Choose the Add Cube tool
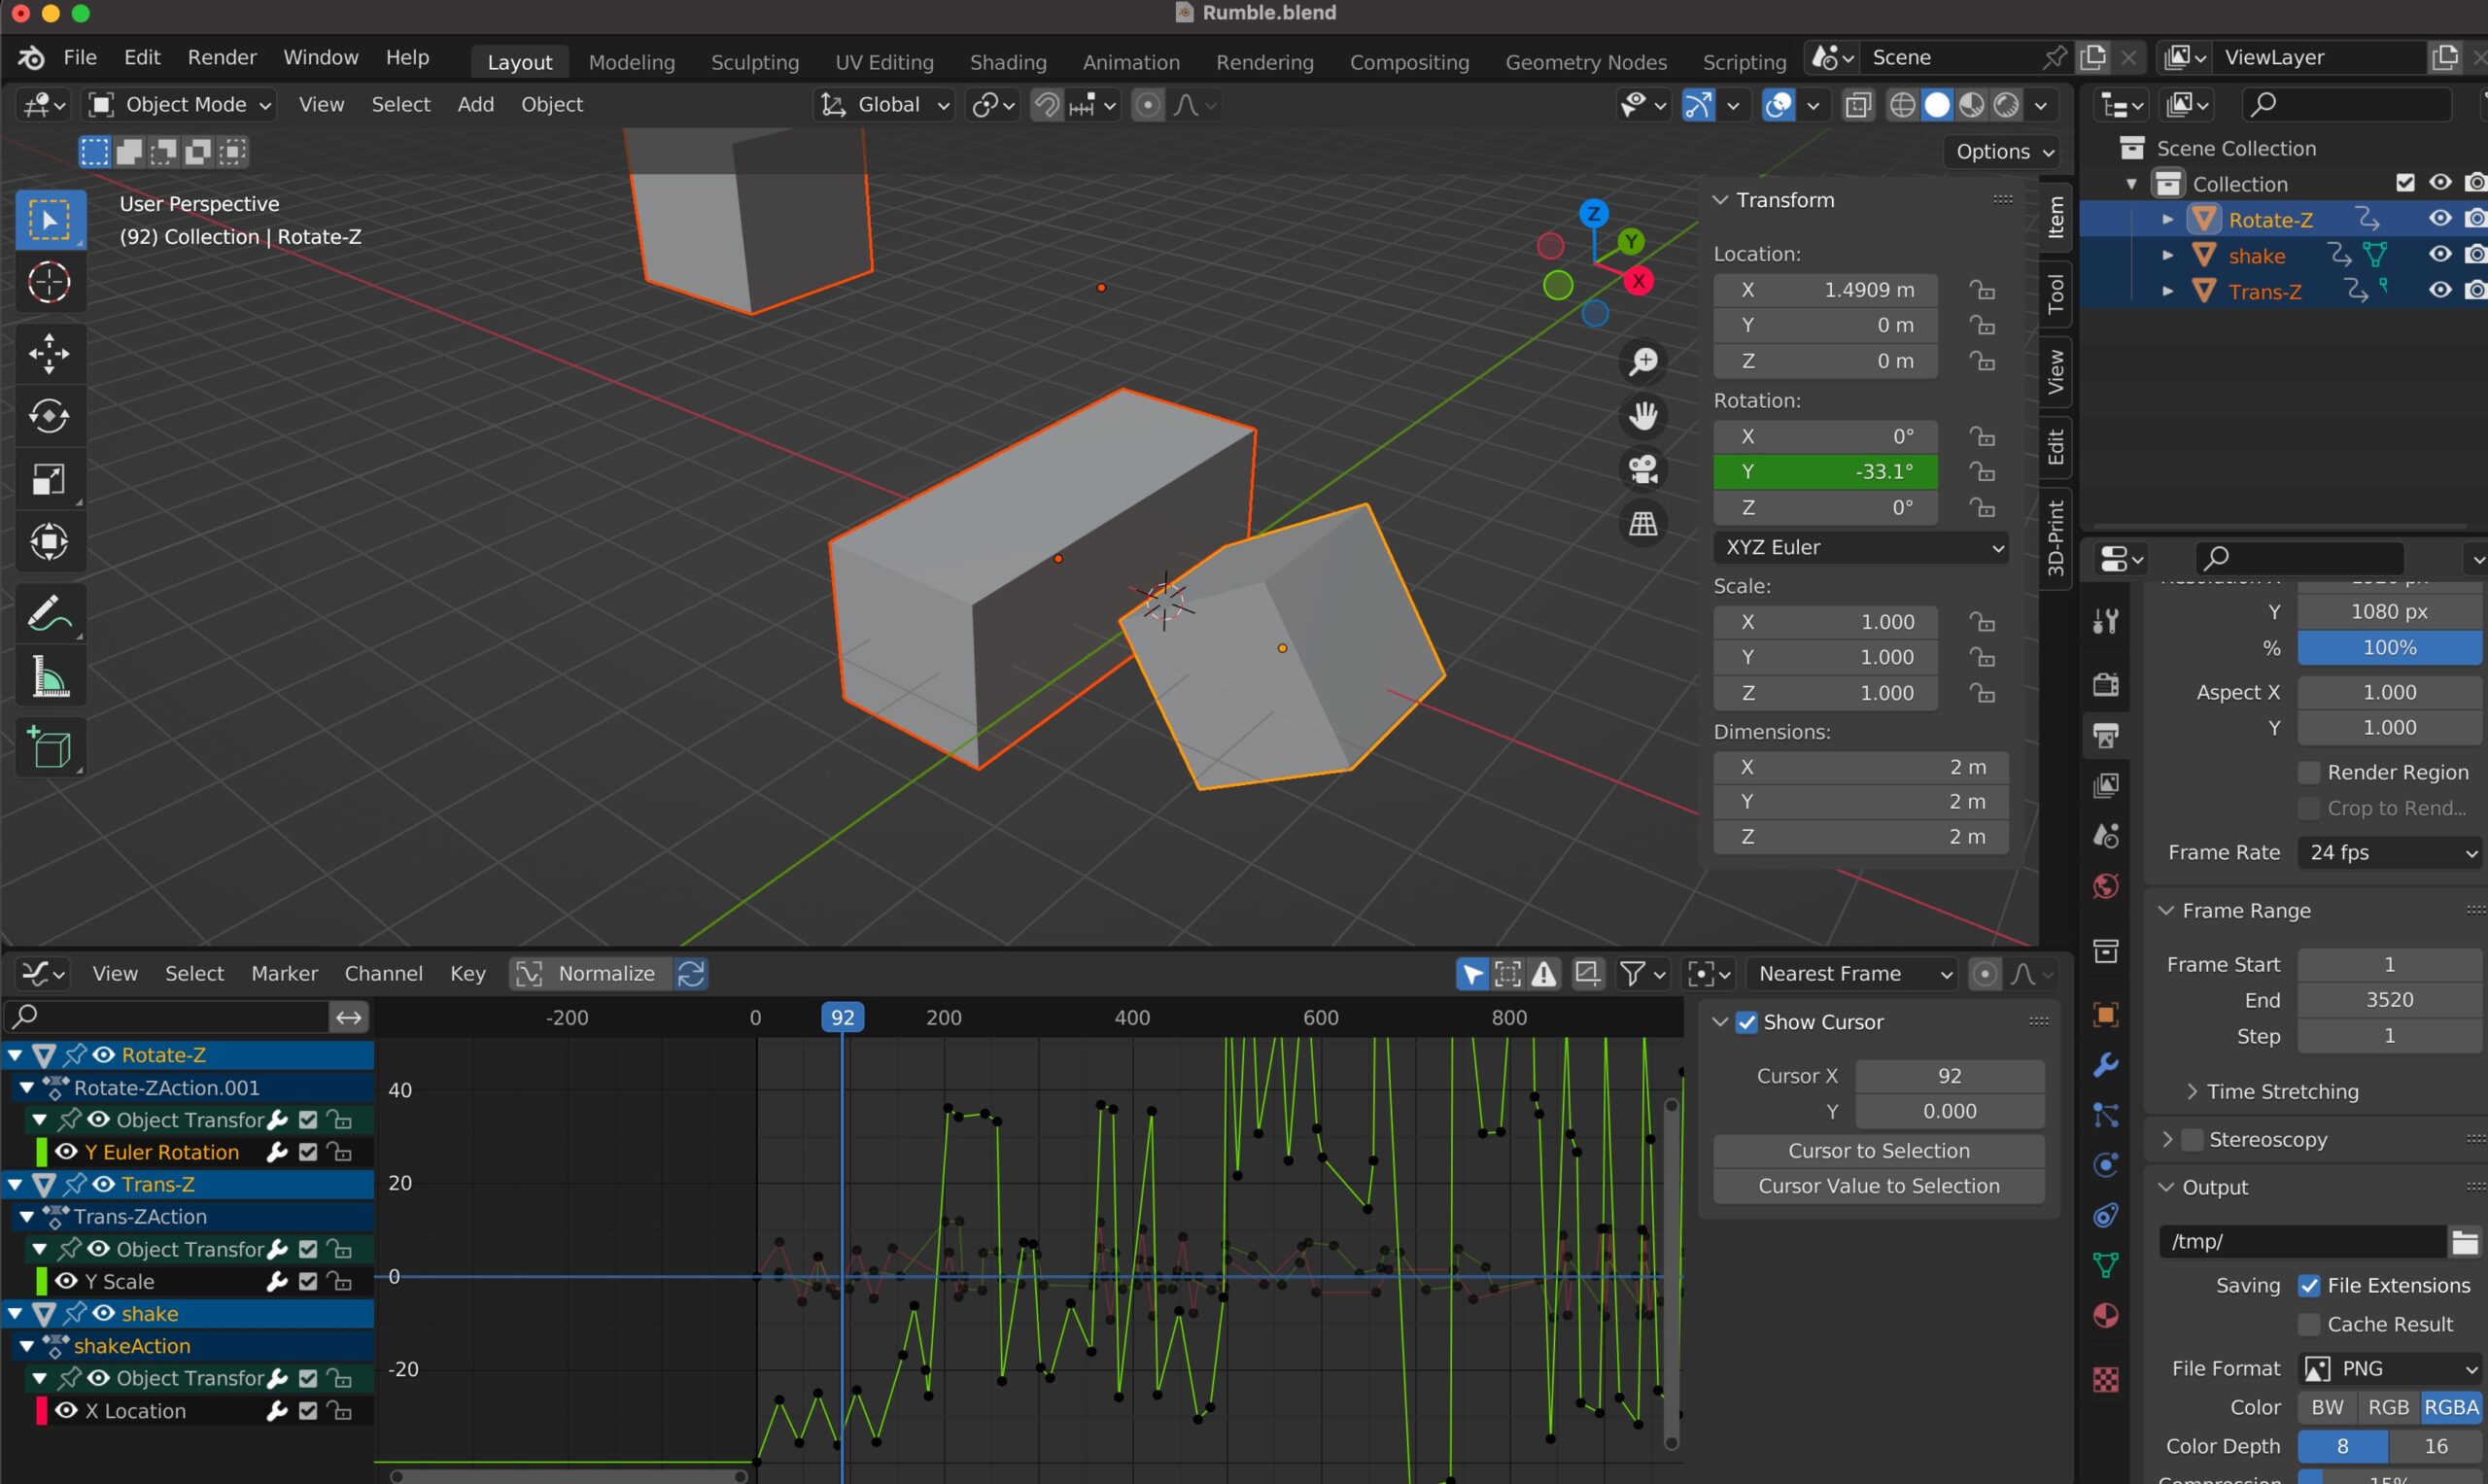The height and width of the screenshot is (1484, 2488). (49, 747)
